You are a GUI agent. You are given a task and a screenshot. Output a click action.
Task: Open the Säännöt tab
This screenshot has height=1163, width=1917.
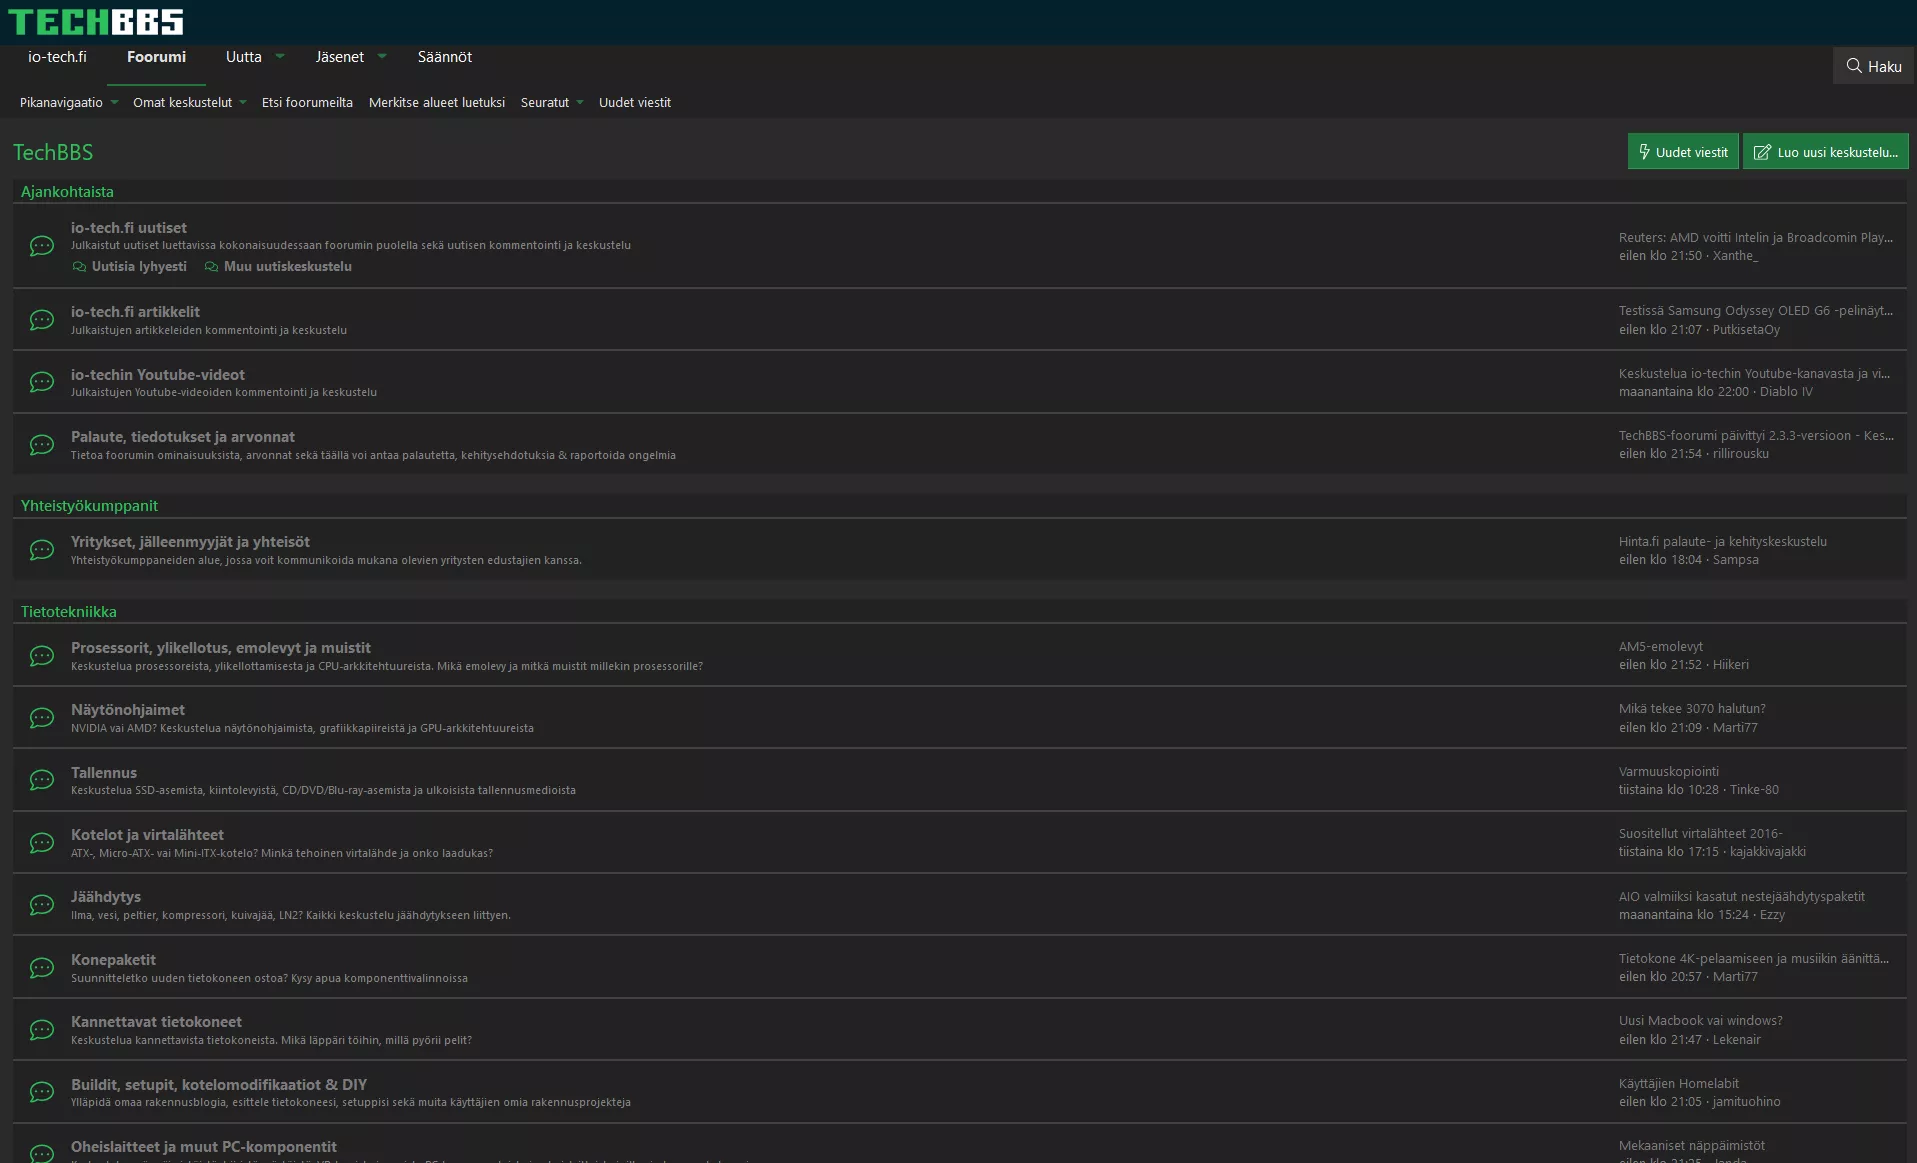click(445, 57)
